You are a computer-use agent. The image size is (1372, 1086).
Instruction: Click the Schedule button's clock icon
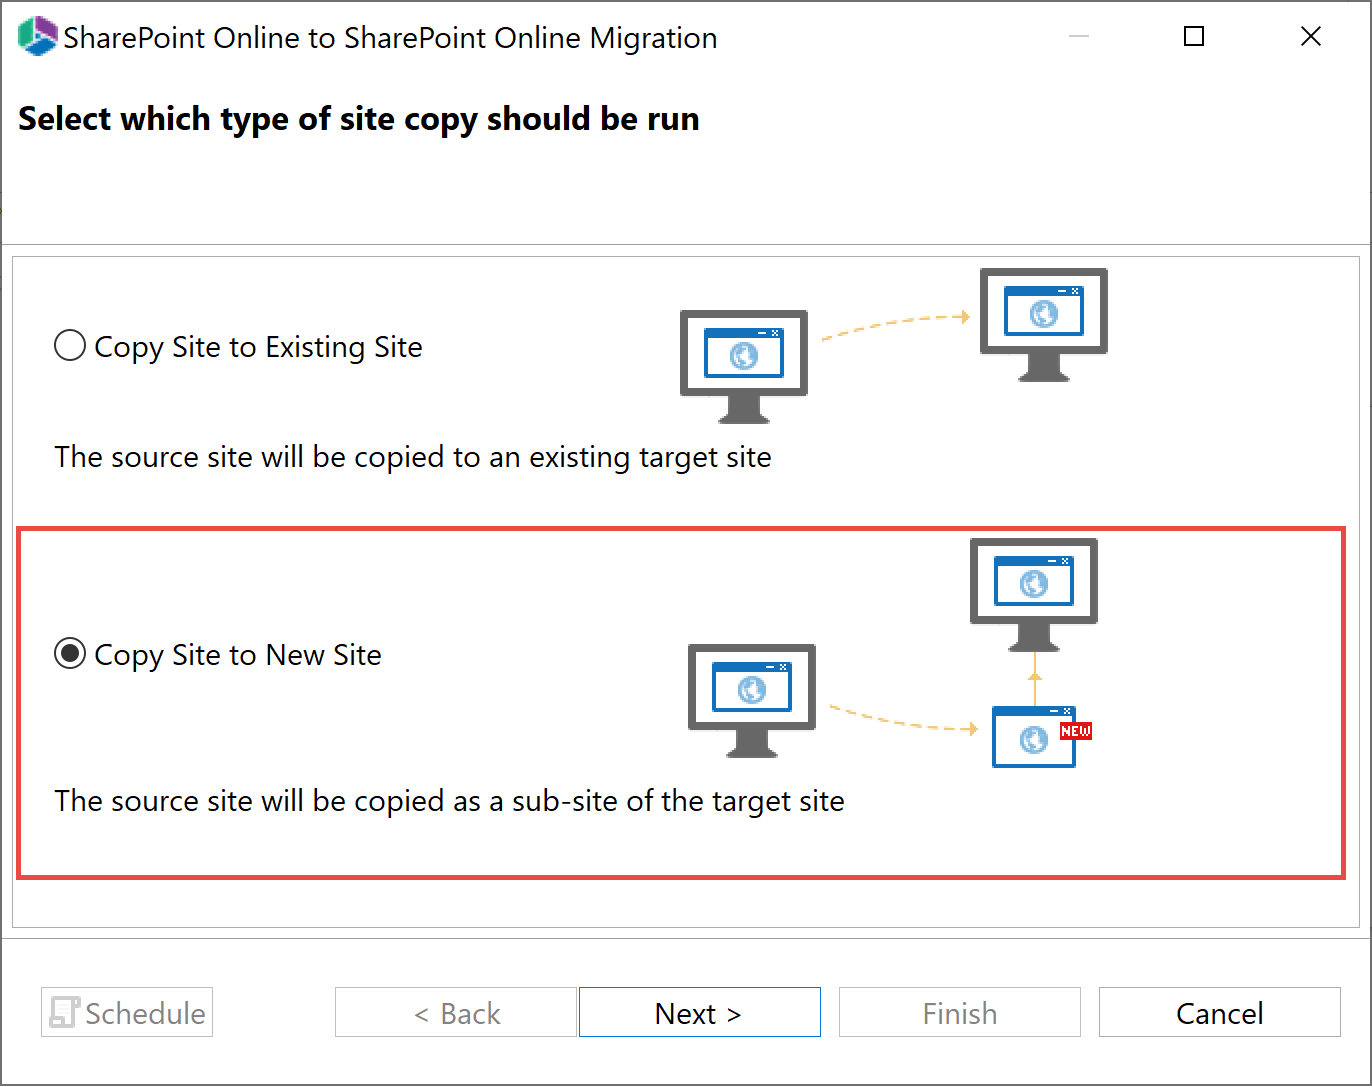[66, 1012]
